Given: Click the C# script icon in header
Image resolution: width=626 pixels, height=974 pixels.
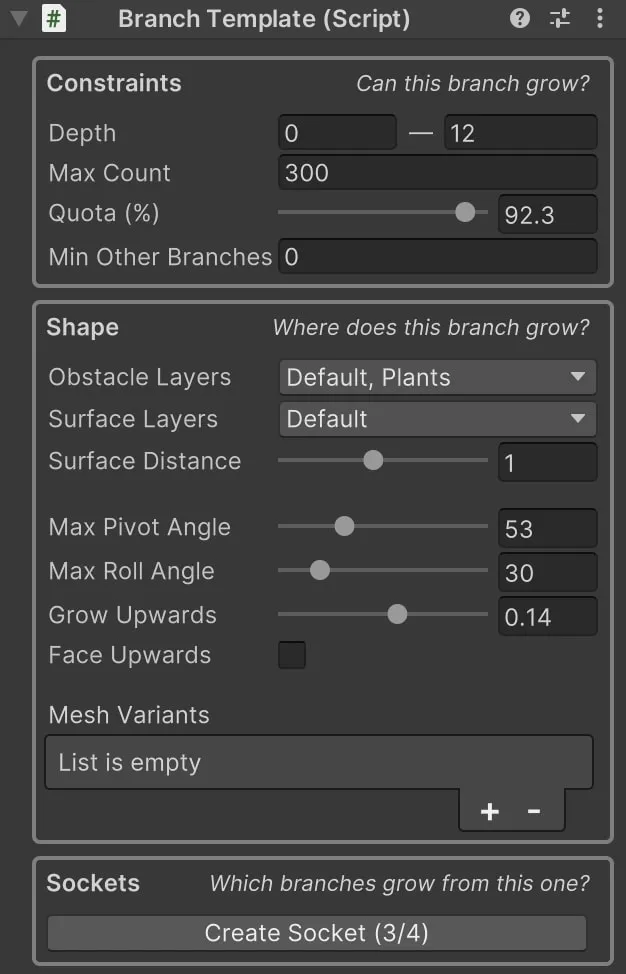Looking at the screenshot, I should tap(55, 19).
